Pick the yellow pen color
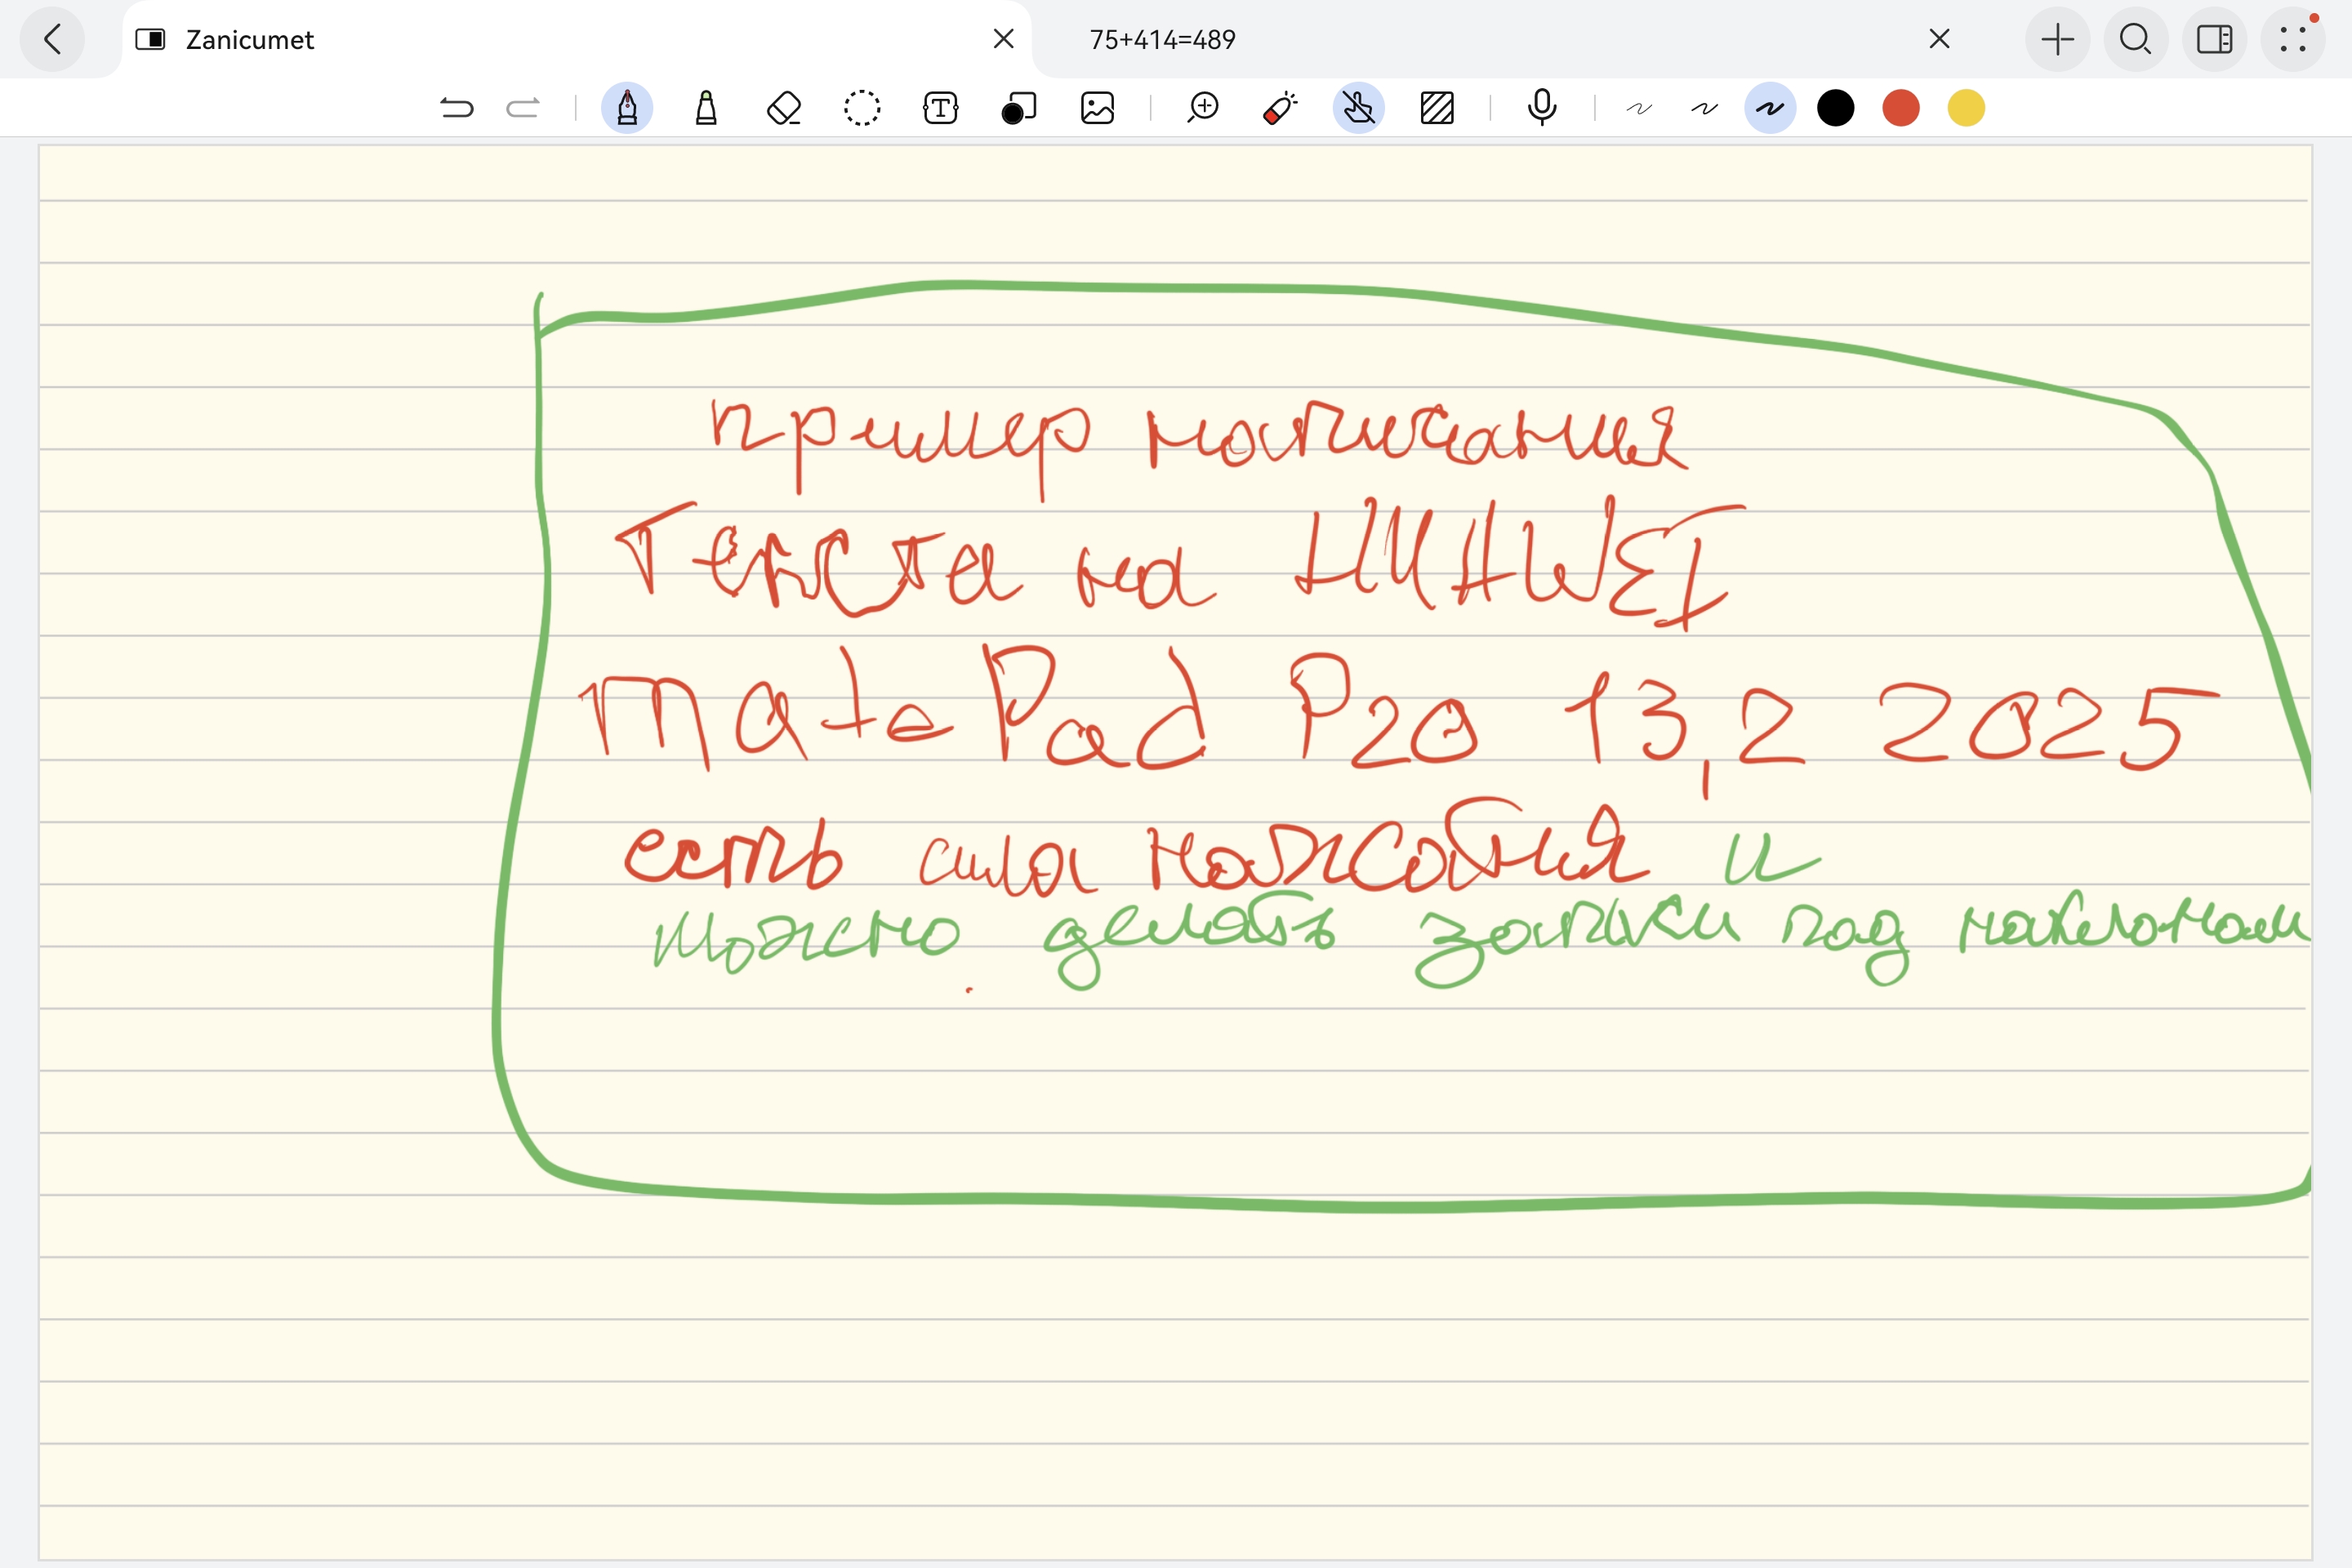This screenshot has height=1568, width=2352. 1966,108
